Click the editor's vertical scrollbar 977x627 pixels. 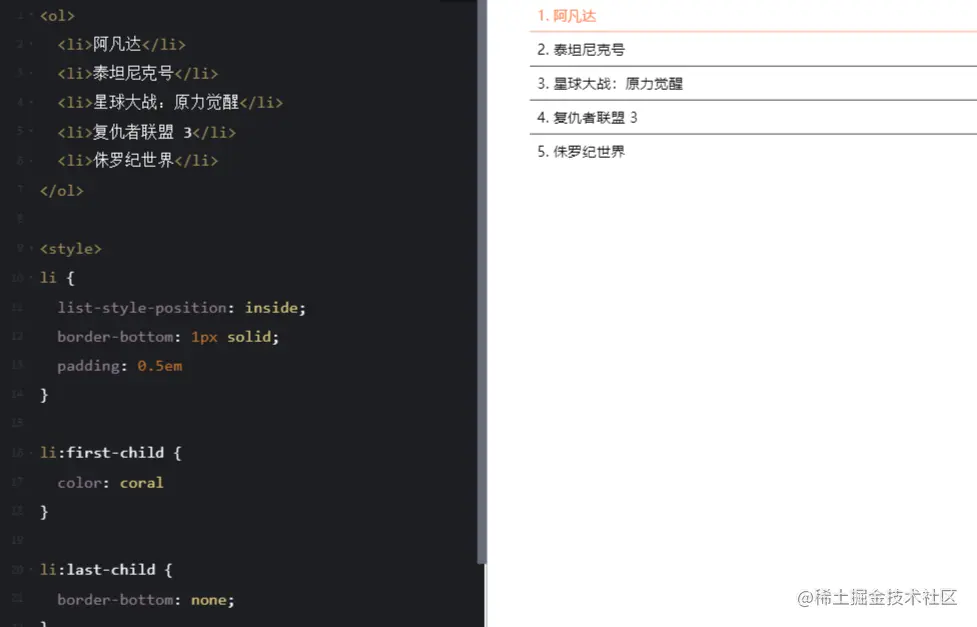[x=482, y=280]
